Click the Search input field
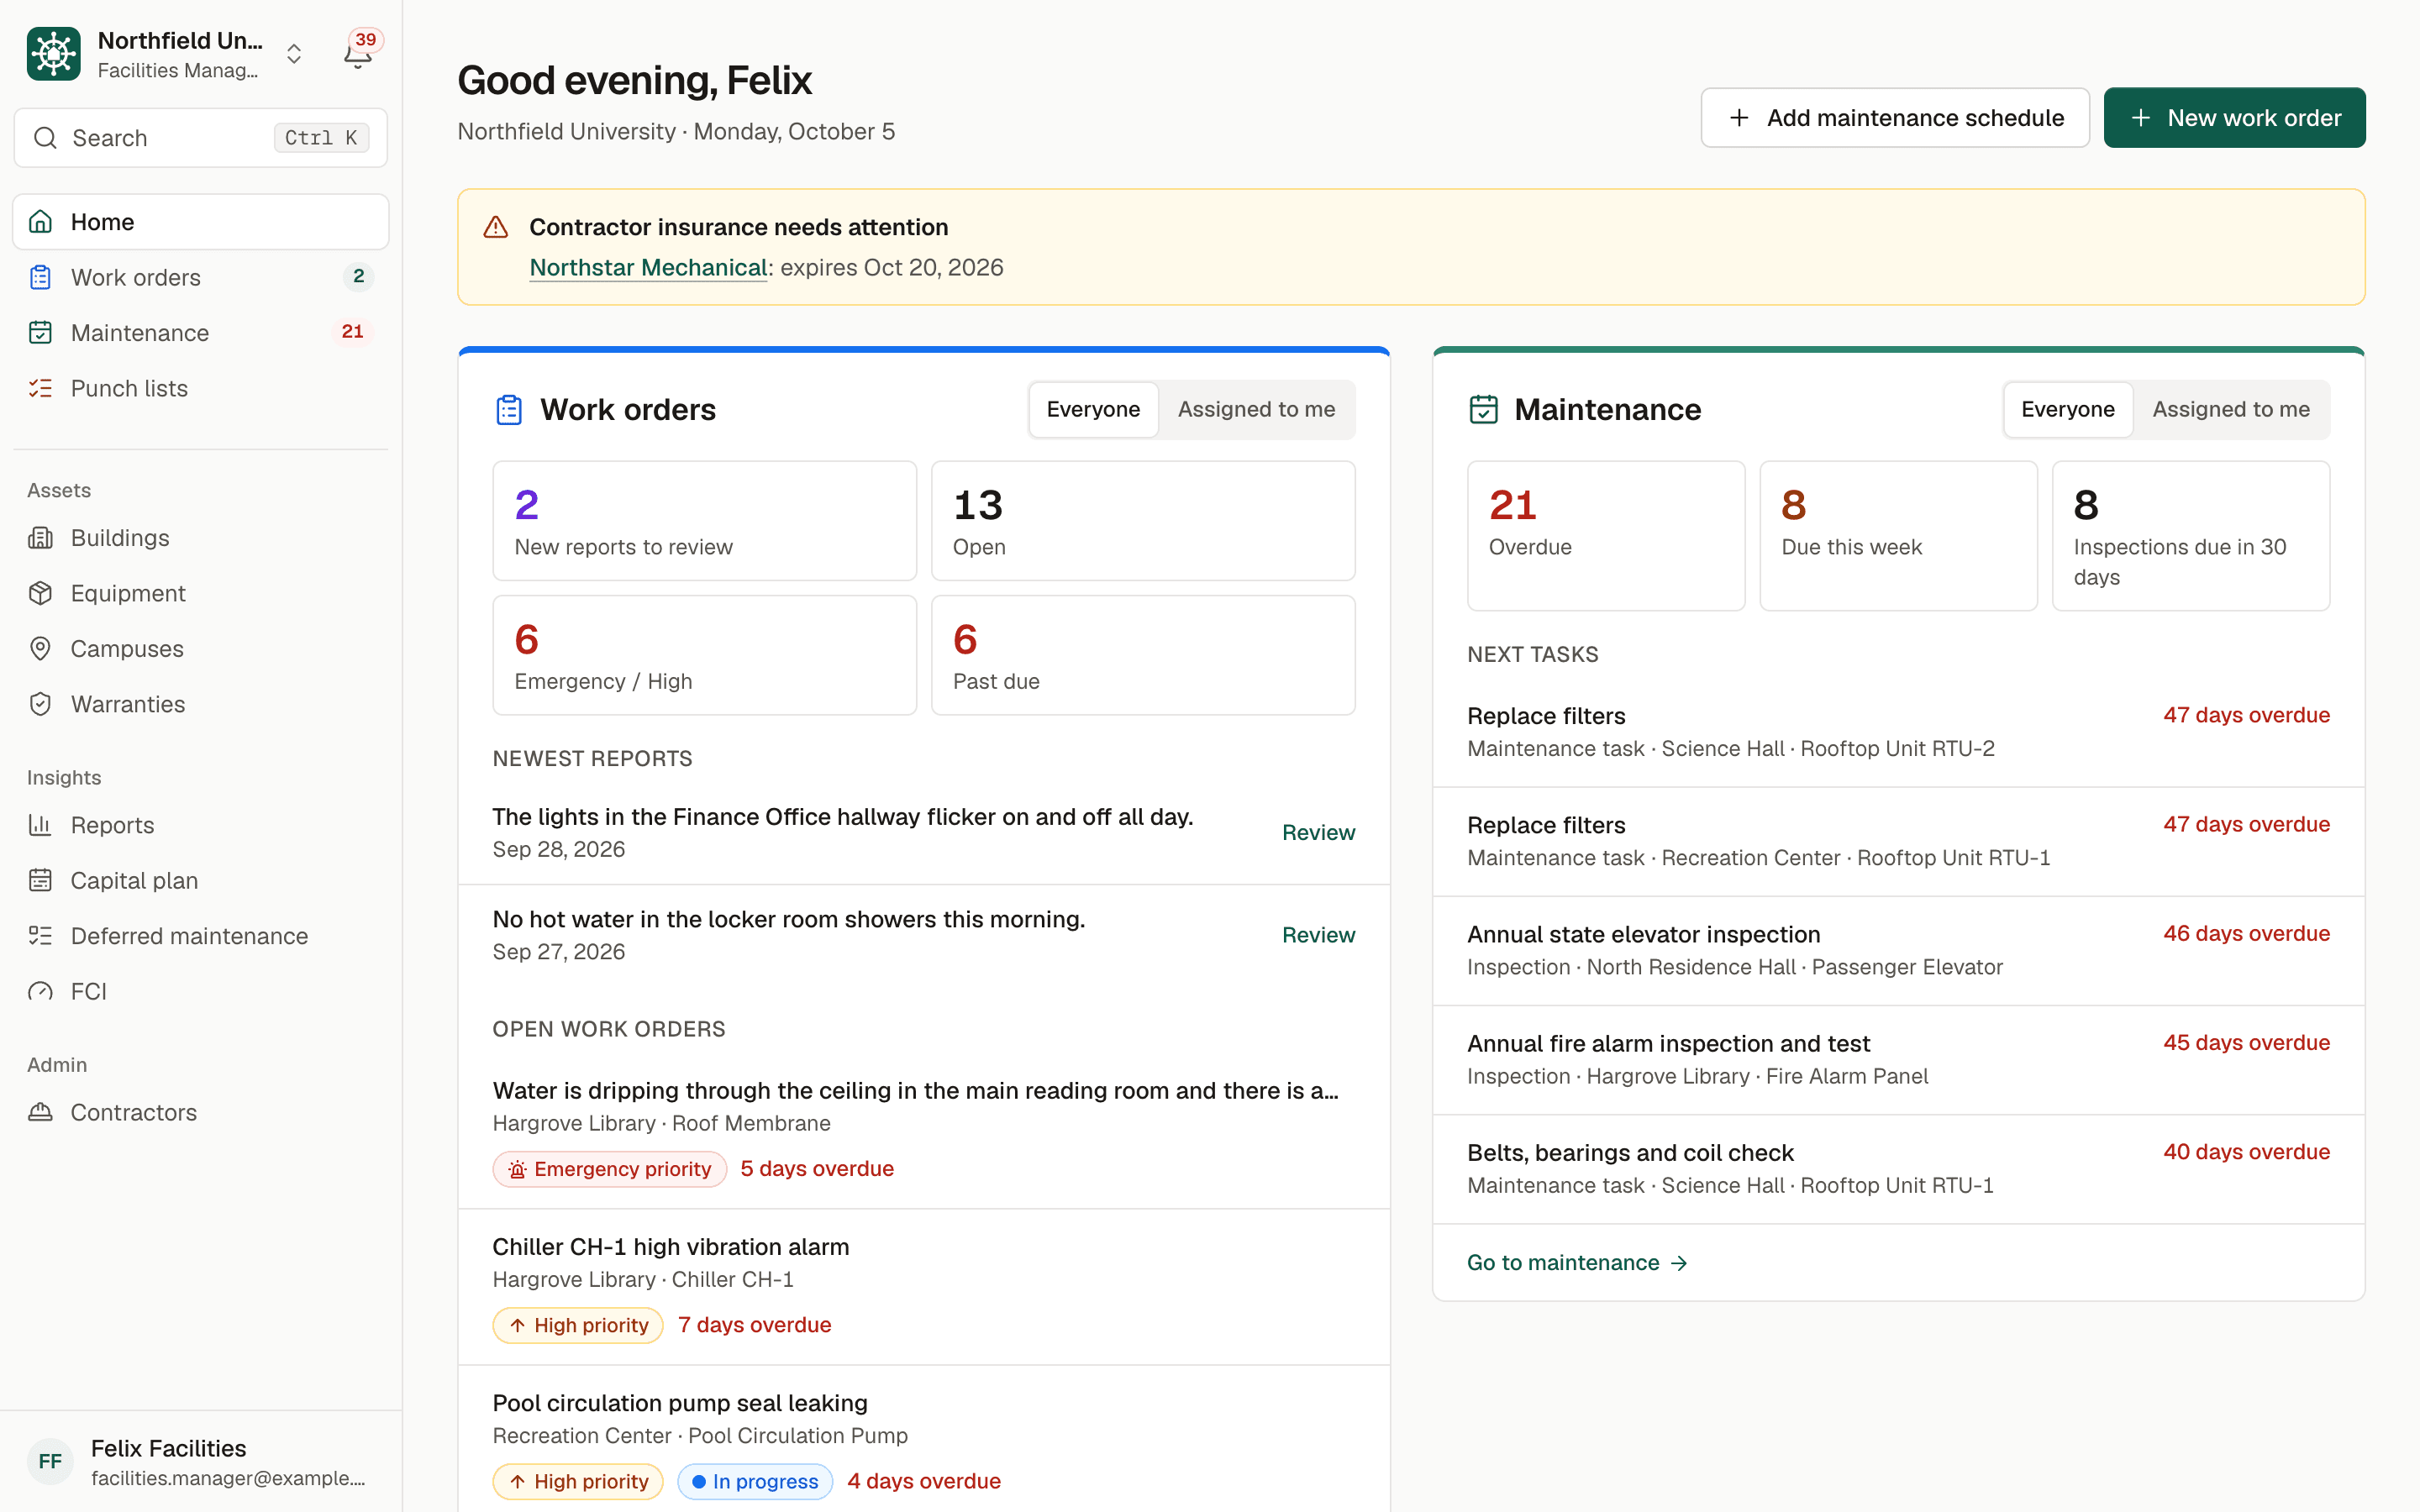Image resolution: width=2420 pixels, height=1512 pixels. coord(201,138)
